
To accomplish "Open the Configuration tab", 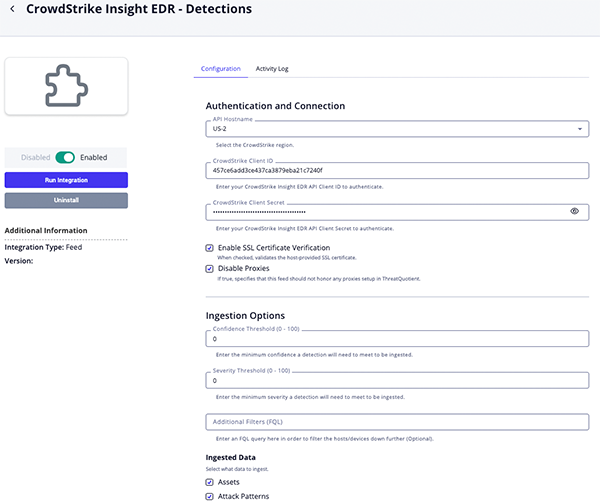I will point(220,69).
